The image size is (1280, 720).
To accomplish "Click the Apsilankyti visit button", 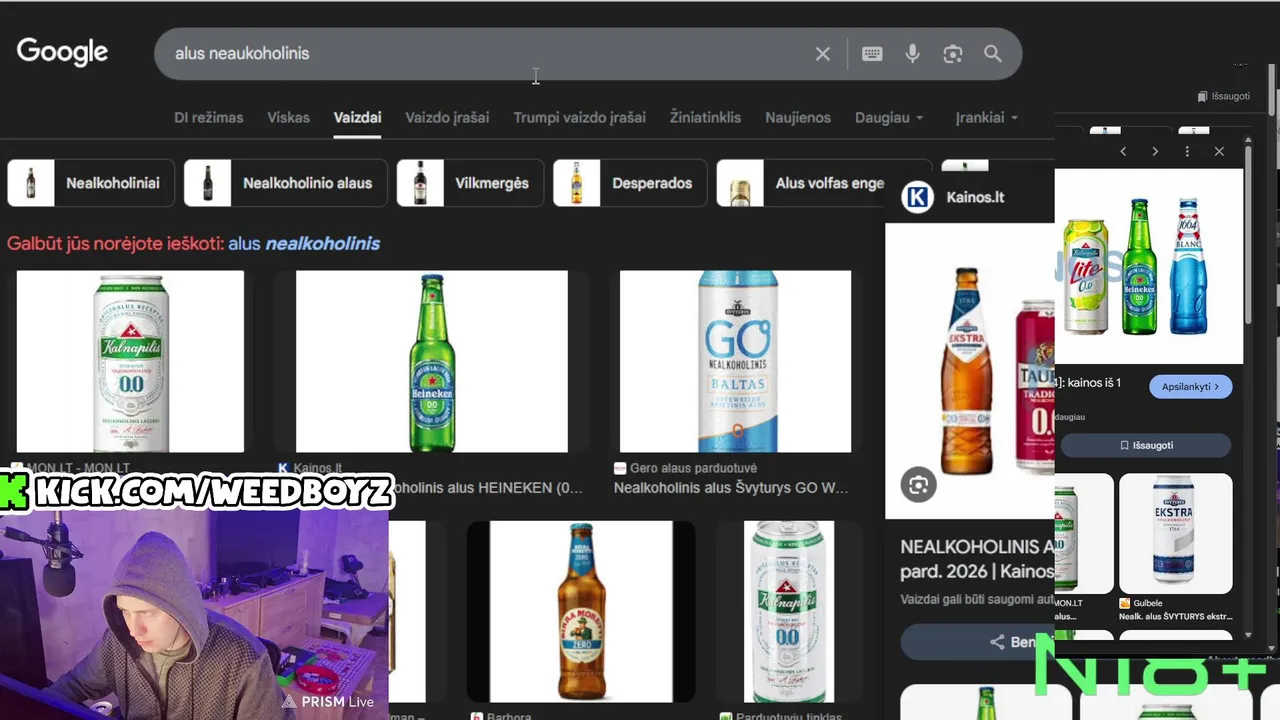I will (1190, 386).
